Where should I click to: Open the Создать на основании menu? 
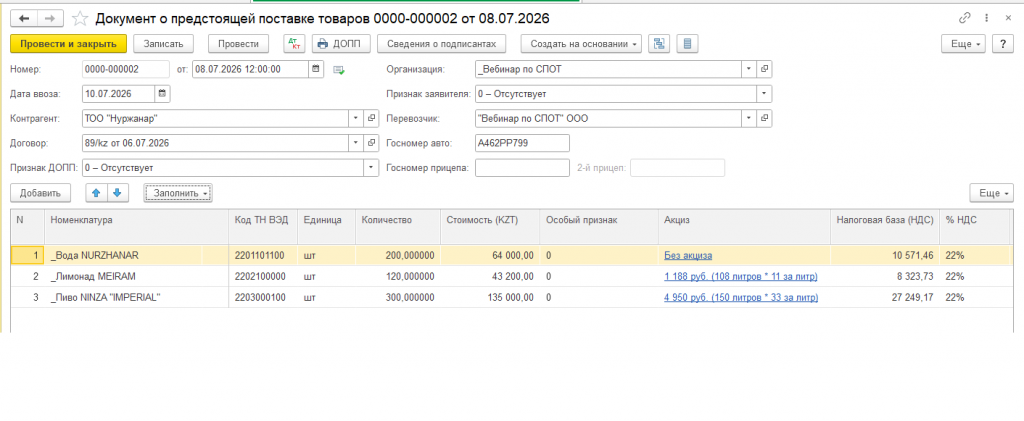(581, 44)
